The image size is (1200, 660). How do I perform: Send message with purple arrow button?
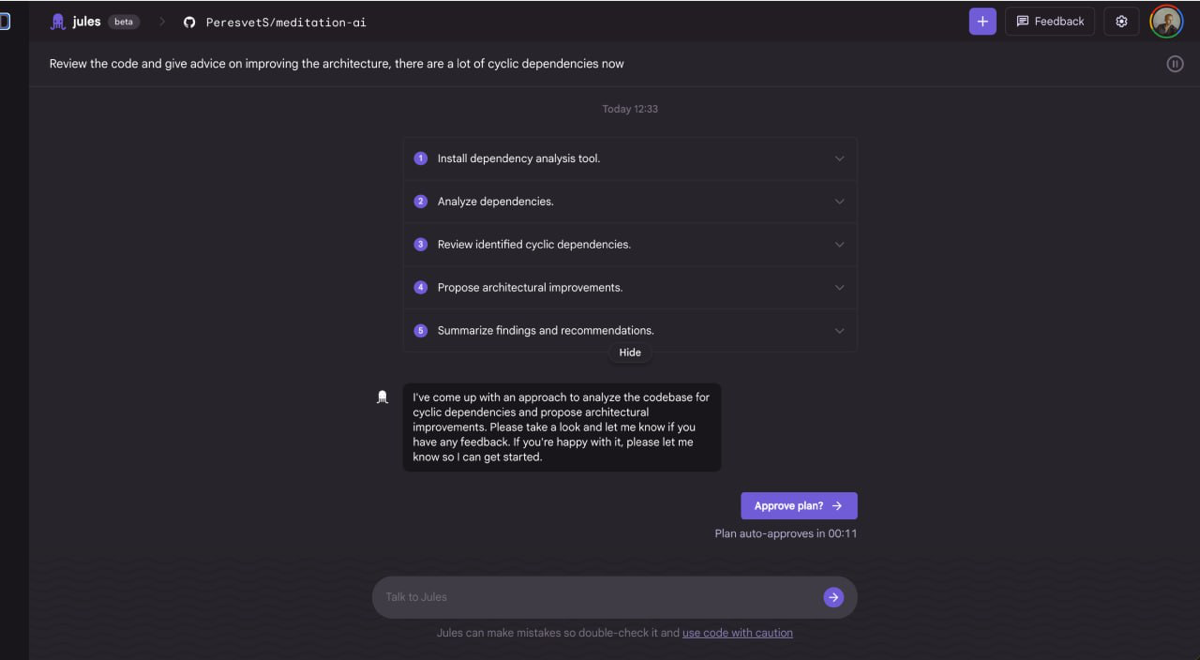point(833,597)
